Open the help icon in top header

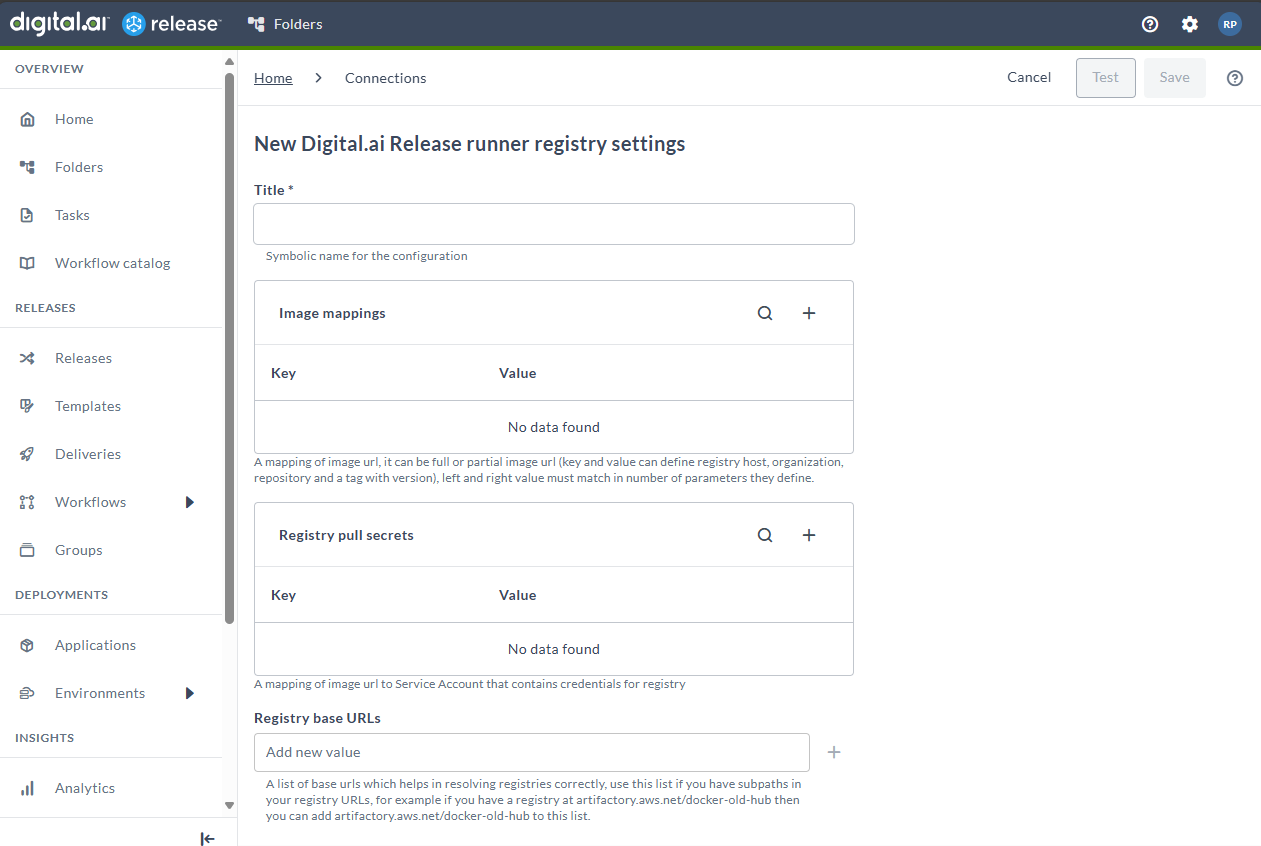click(x=1150, y=24)
